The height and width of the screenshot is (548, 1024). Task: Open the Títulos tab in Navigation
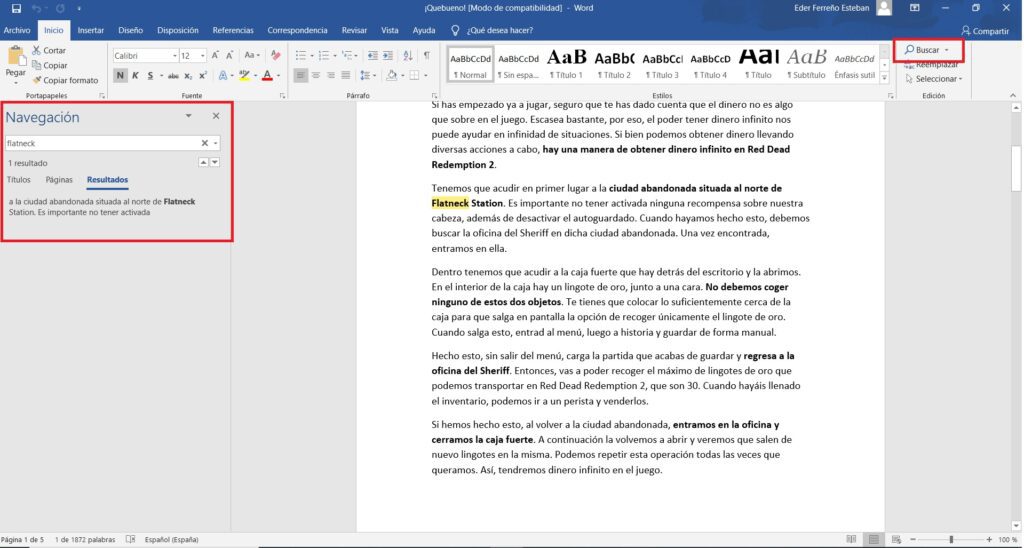(19, 180)
